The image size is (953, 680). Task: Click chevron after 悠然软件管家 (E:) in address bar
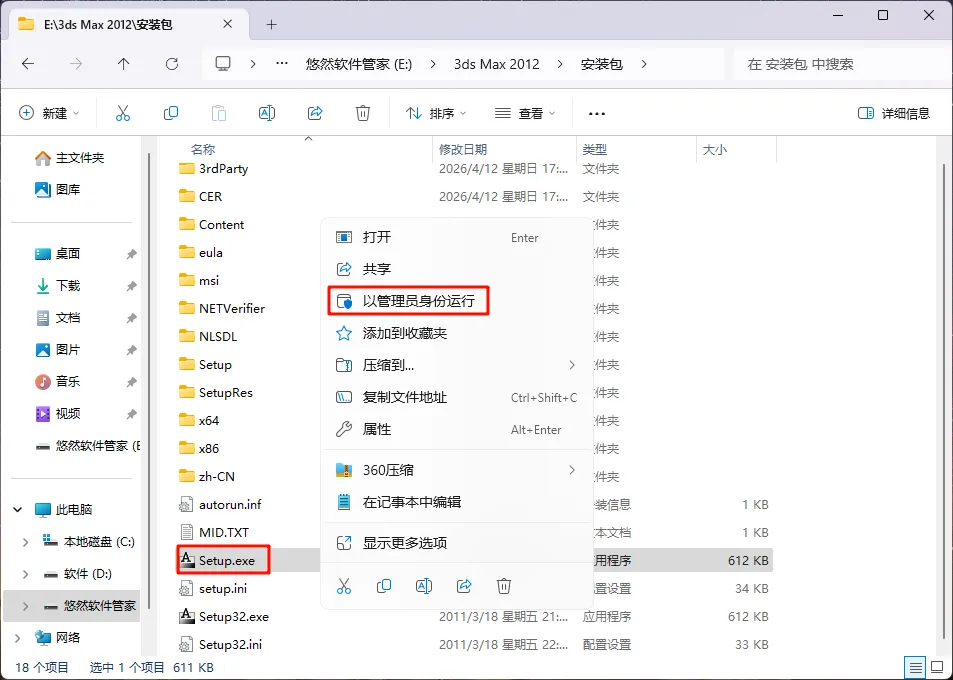433,64
